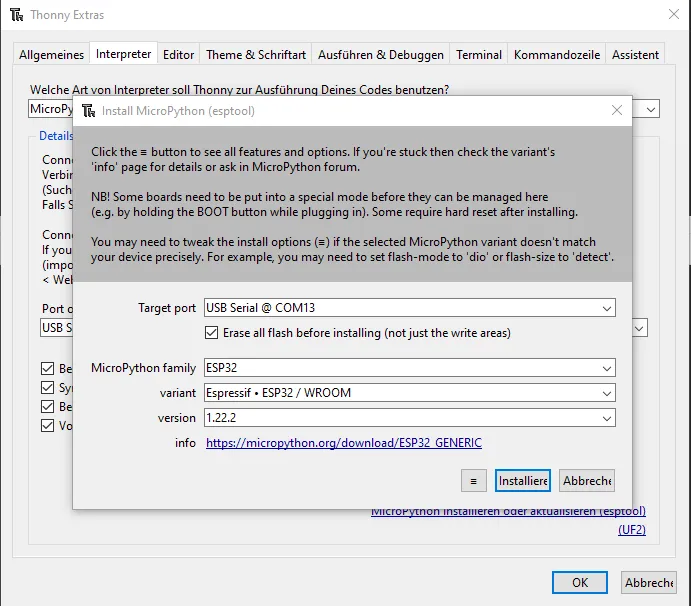The width and height of the screenshot is (691, 606).
Task: Toggle the first checkbox under Port
Action: (x=48, y=369)
